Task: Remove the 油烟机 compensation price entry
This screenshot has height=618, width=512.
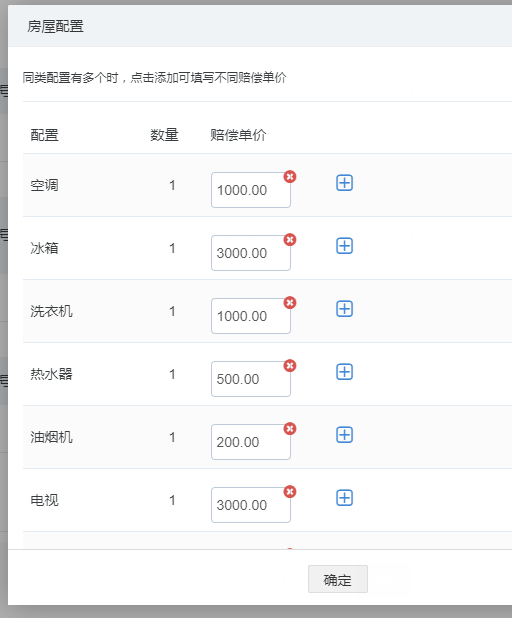Action: tap(290, 429)
